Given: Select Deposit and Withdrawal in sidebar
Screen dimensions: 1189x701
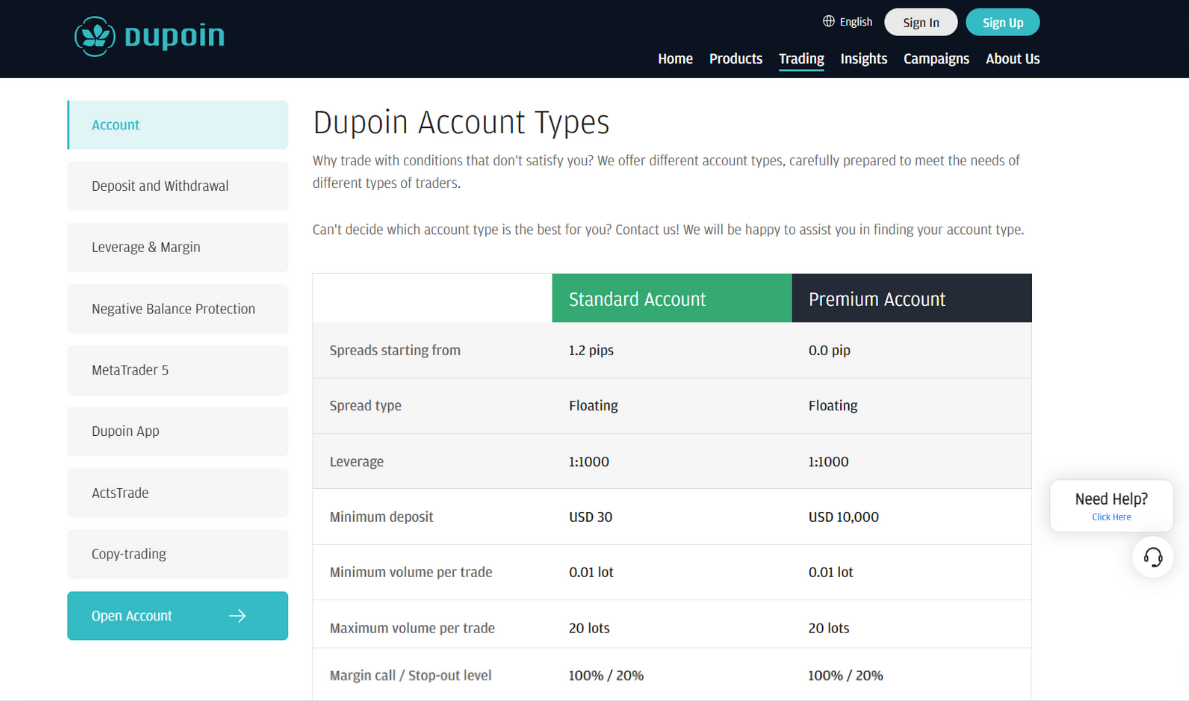Looking at the screenshot, I should click(177, 186).
